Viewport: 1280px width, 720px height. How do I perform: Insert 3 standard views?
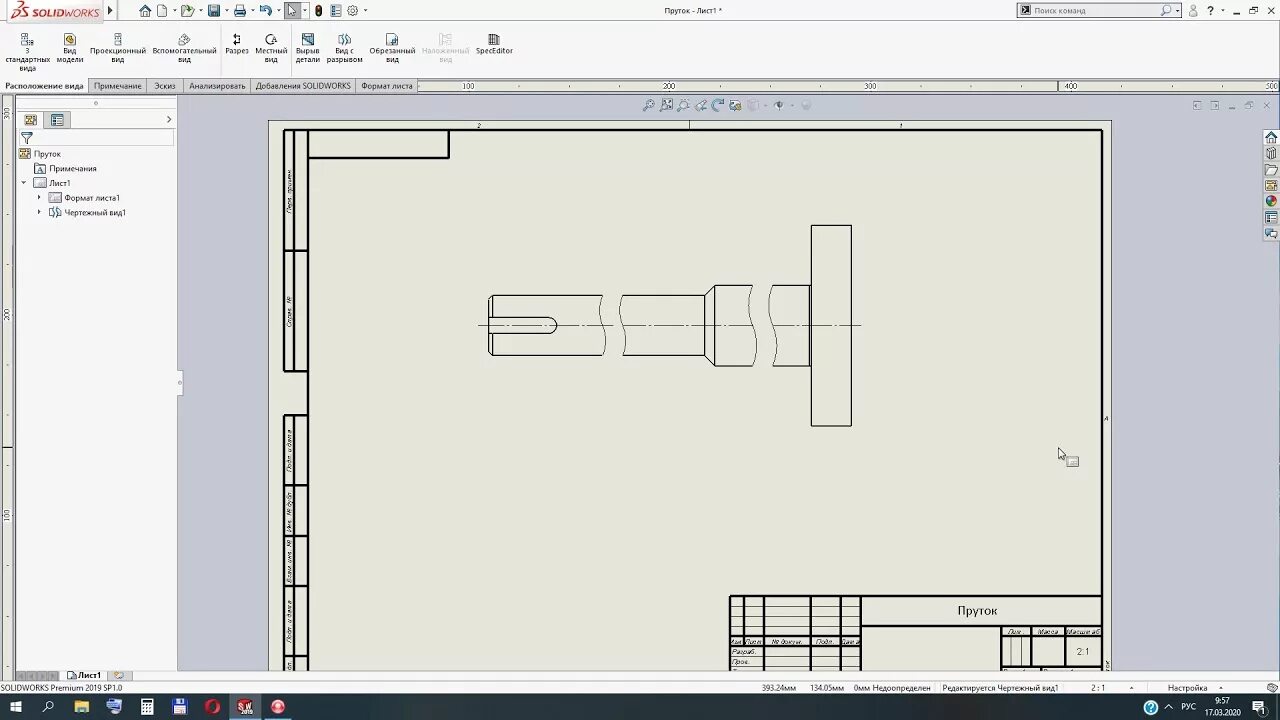(x=27, y=52)
